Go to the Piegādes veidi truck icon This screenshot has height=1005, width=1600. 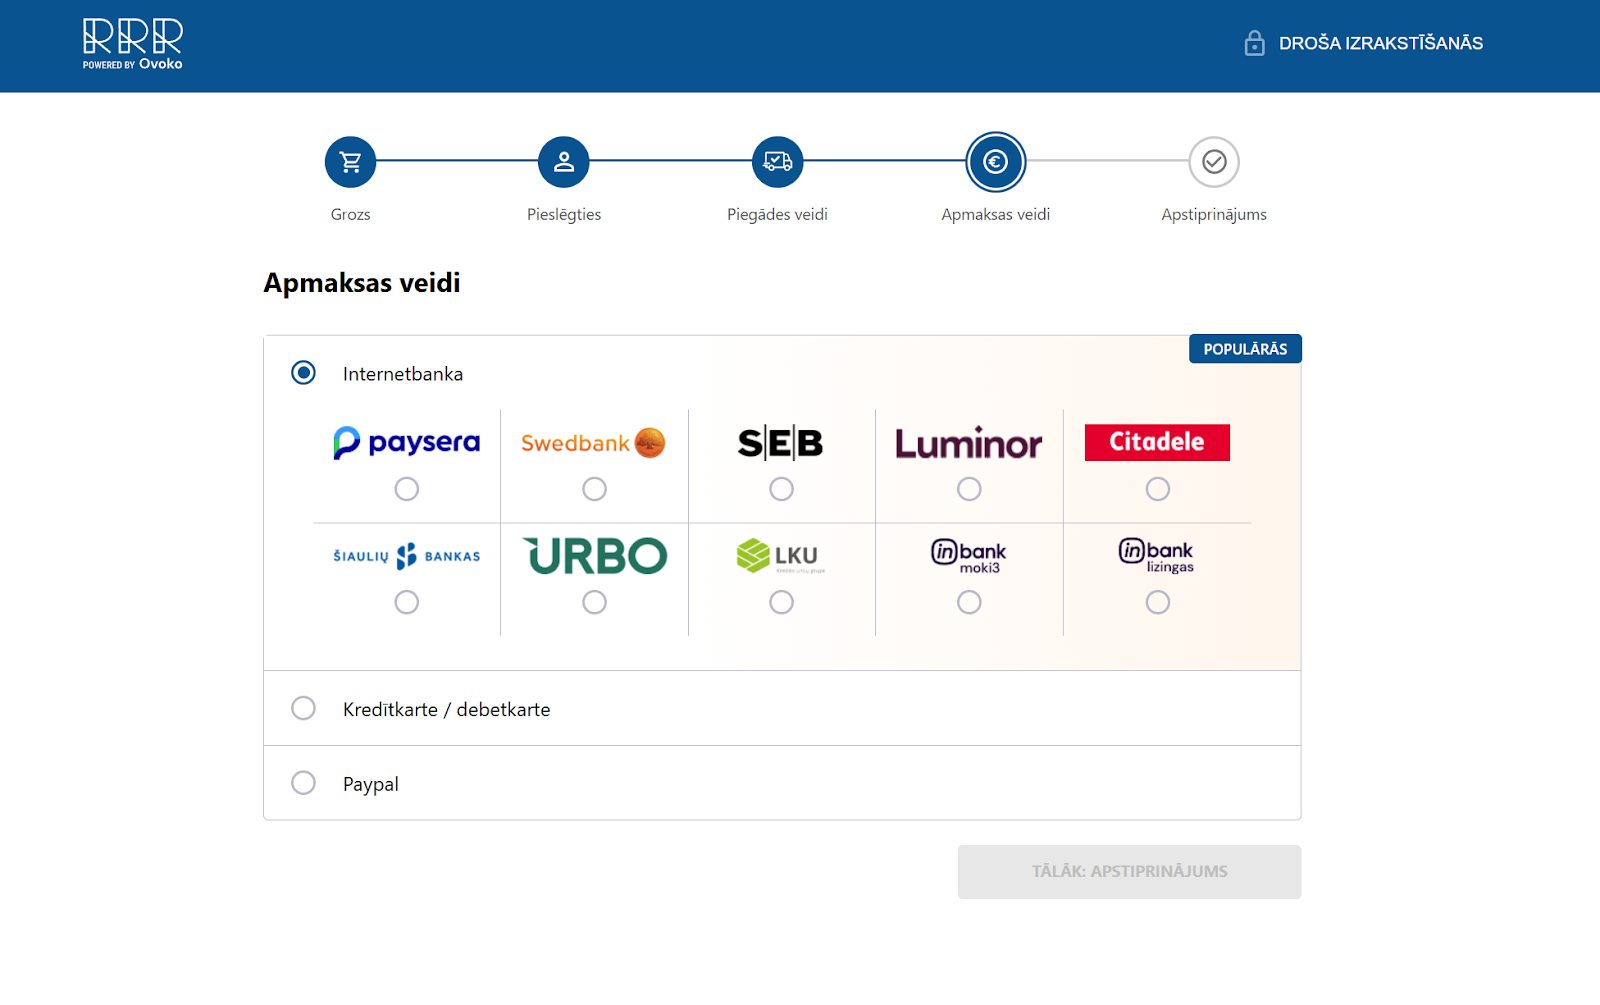click(x=778, y=162)
